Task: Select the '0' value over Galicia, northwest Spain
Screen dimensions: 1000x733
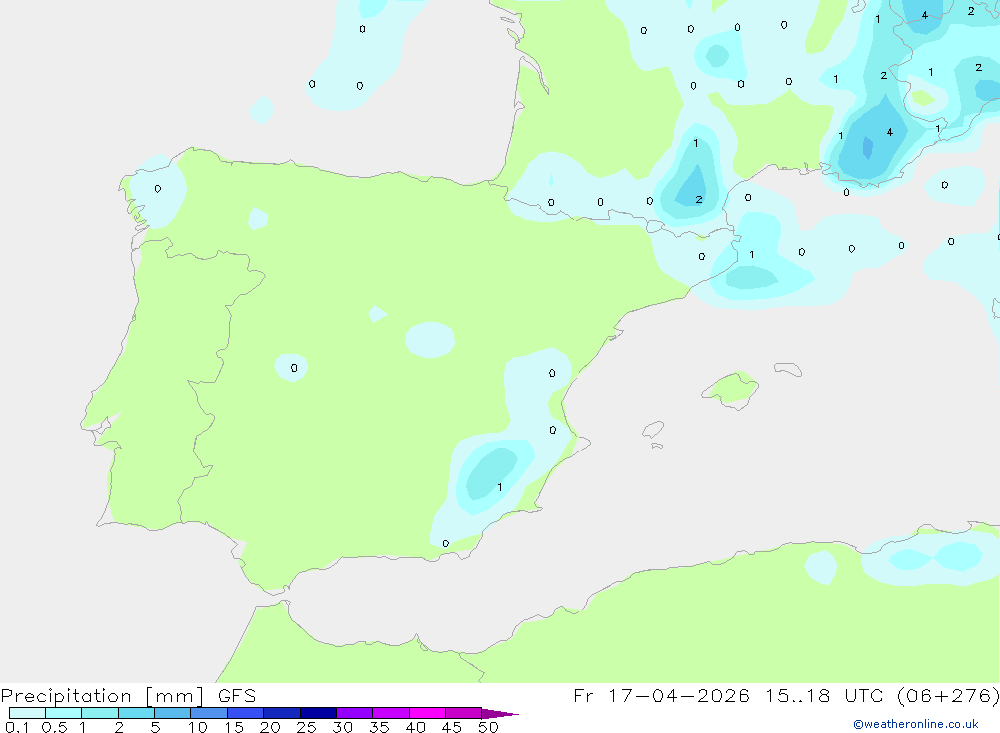Action: click(158, 189)
